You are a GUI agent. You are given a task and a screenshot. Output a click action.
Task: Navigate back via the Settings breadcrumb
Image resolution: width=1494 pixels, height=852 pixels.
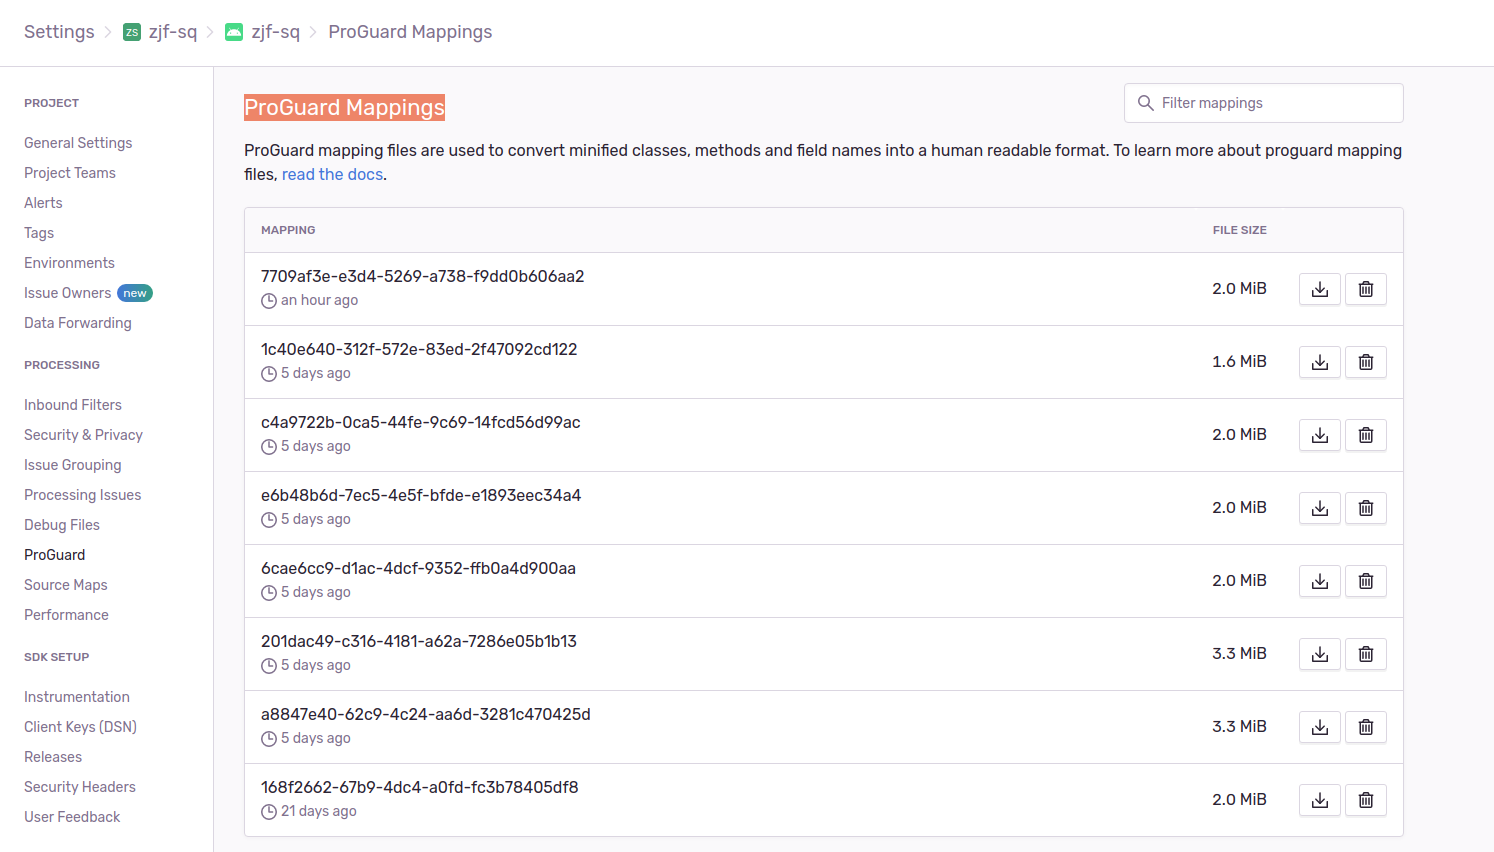59,31
